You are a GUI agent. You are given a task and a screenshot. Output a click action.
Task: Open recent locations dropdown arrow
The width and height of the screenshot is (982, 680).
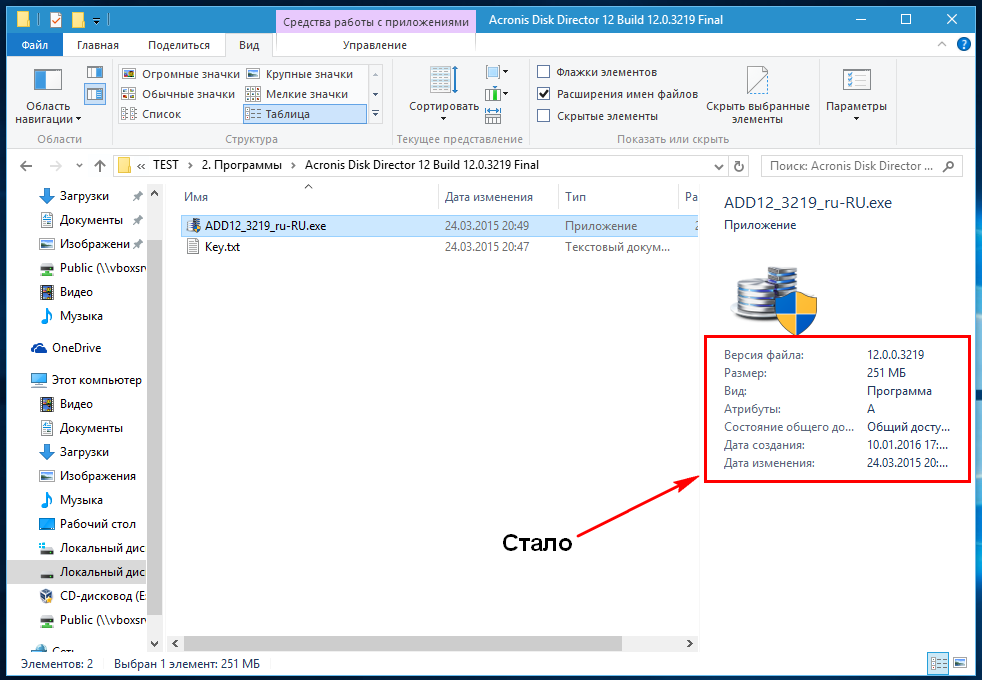pyautogui.click(x=79, y=166)
